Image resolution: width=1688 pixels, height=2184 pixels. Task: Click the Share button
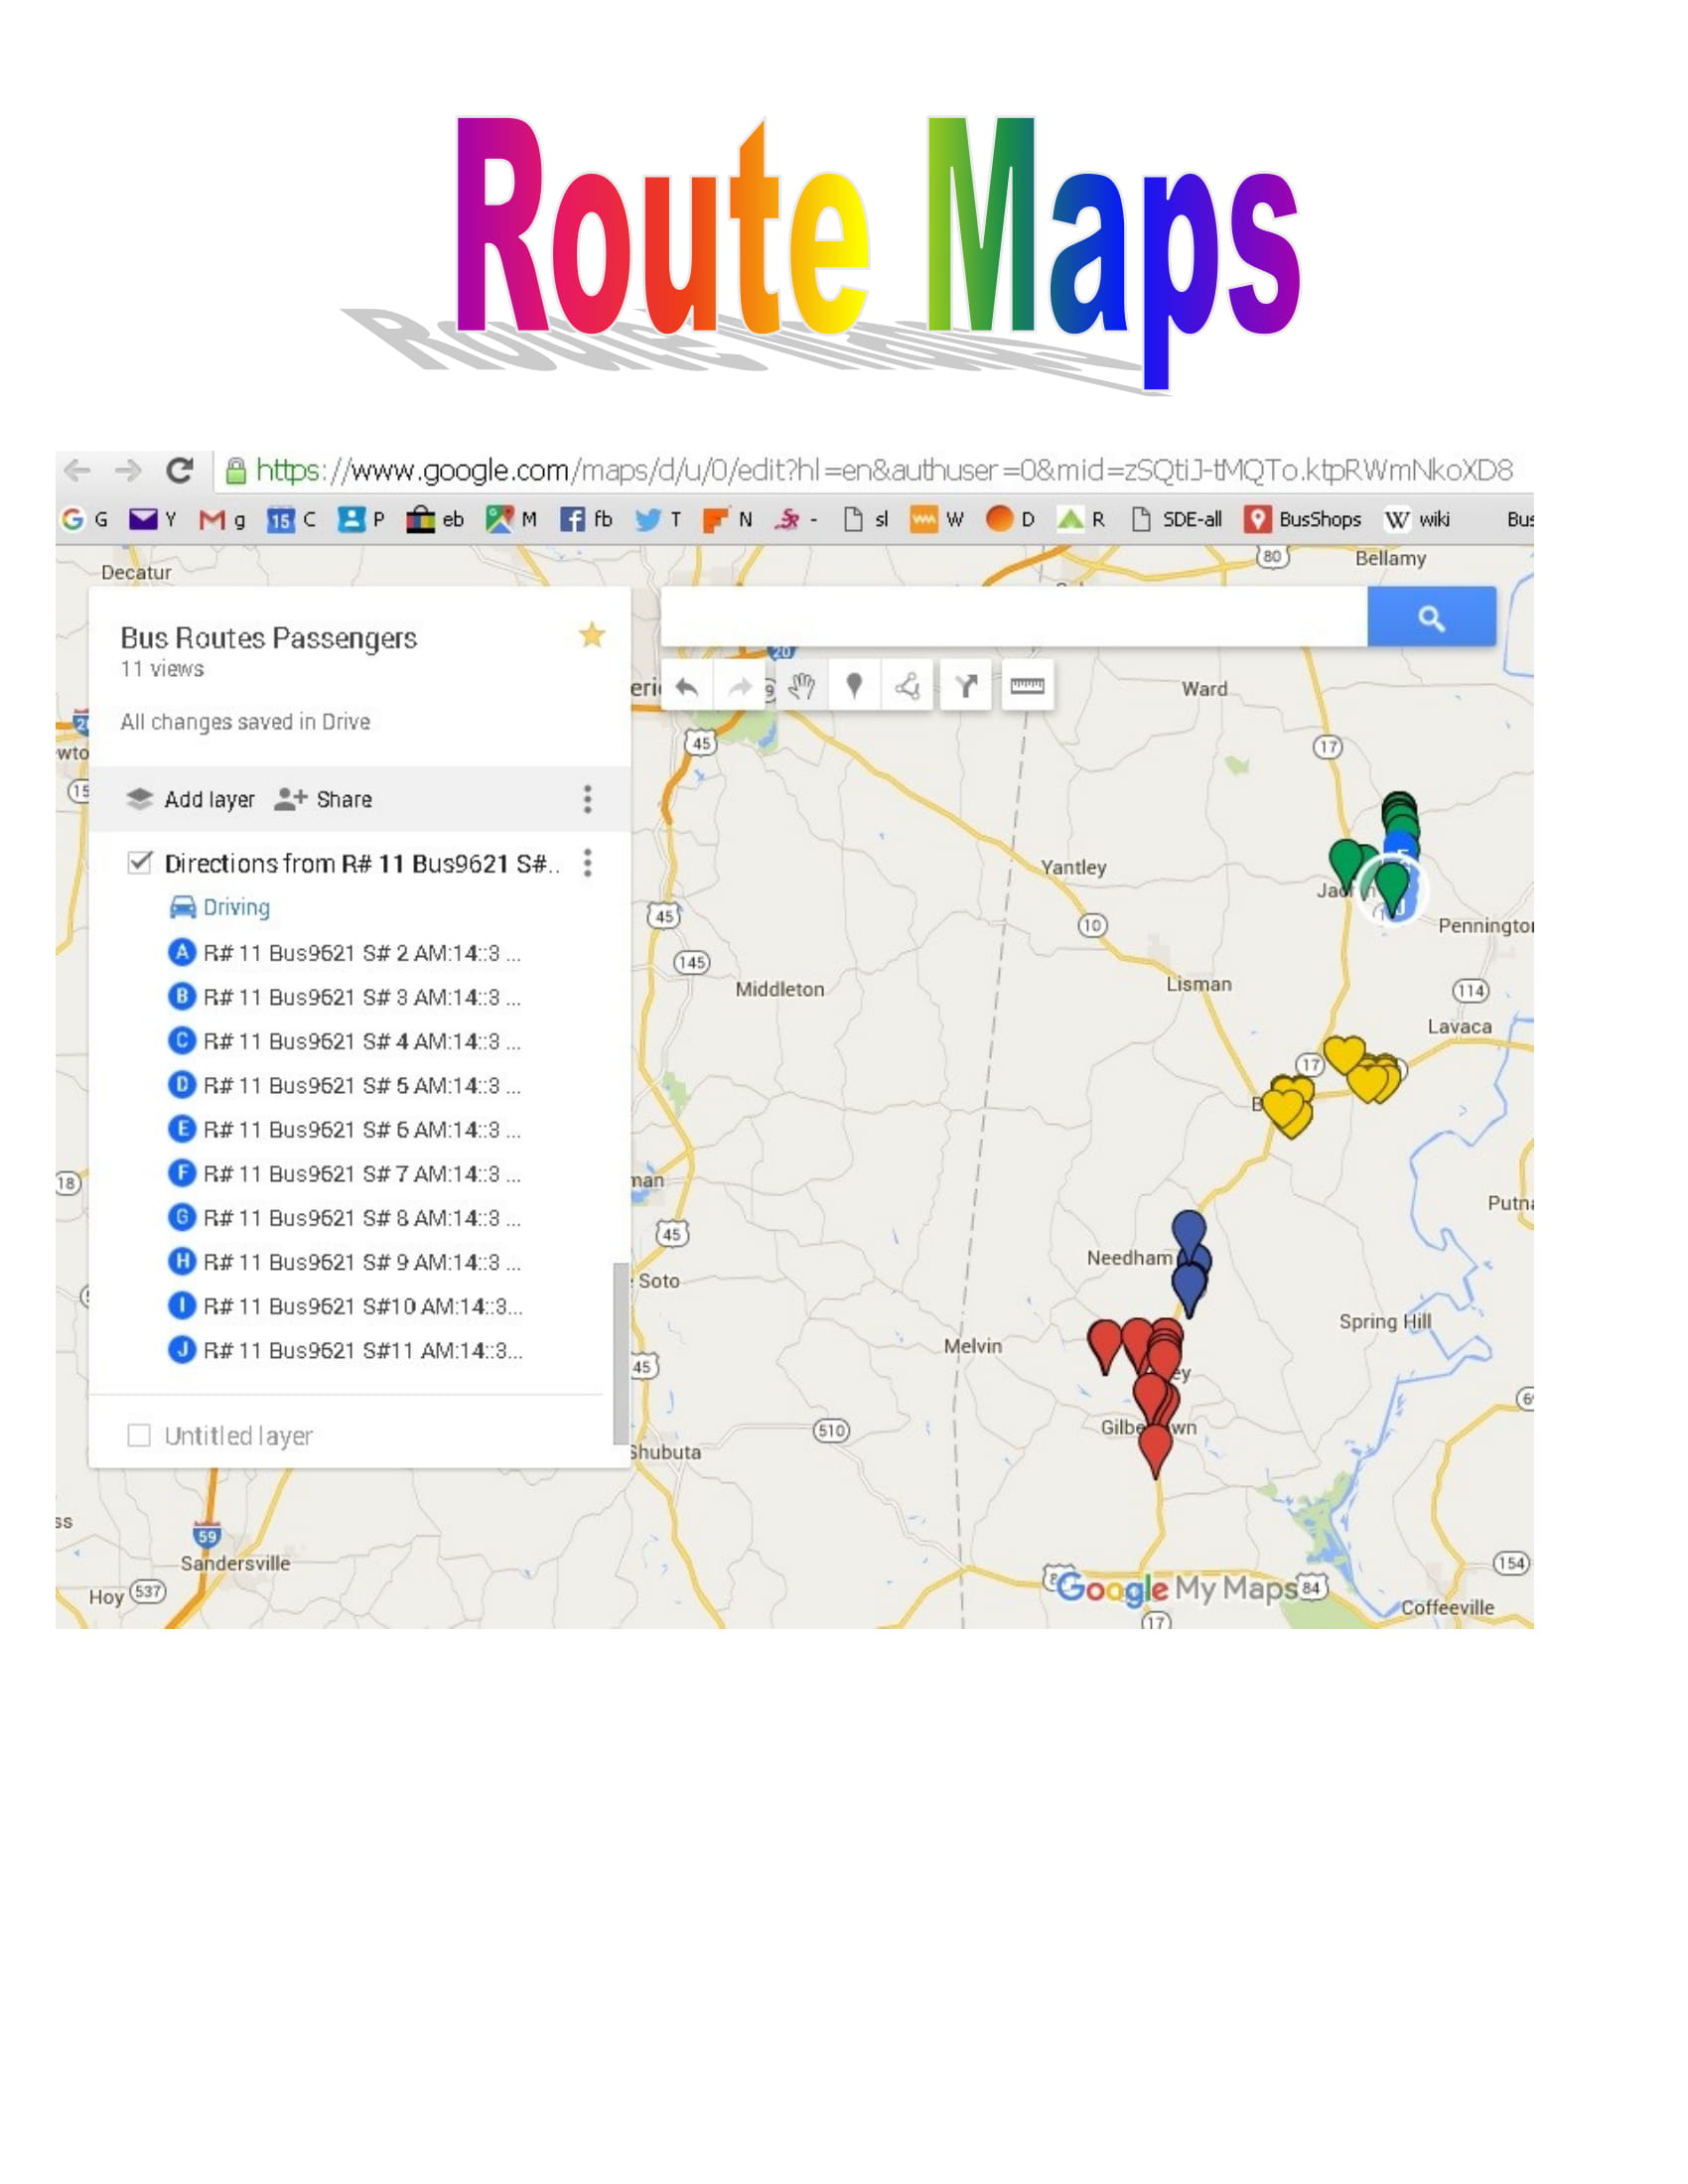tap(323, 799)
